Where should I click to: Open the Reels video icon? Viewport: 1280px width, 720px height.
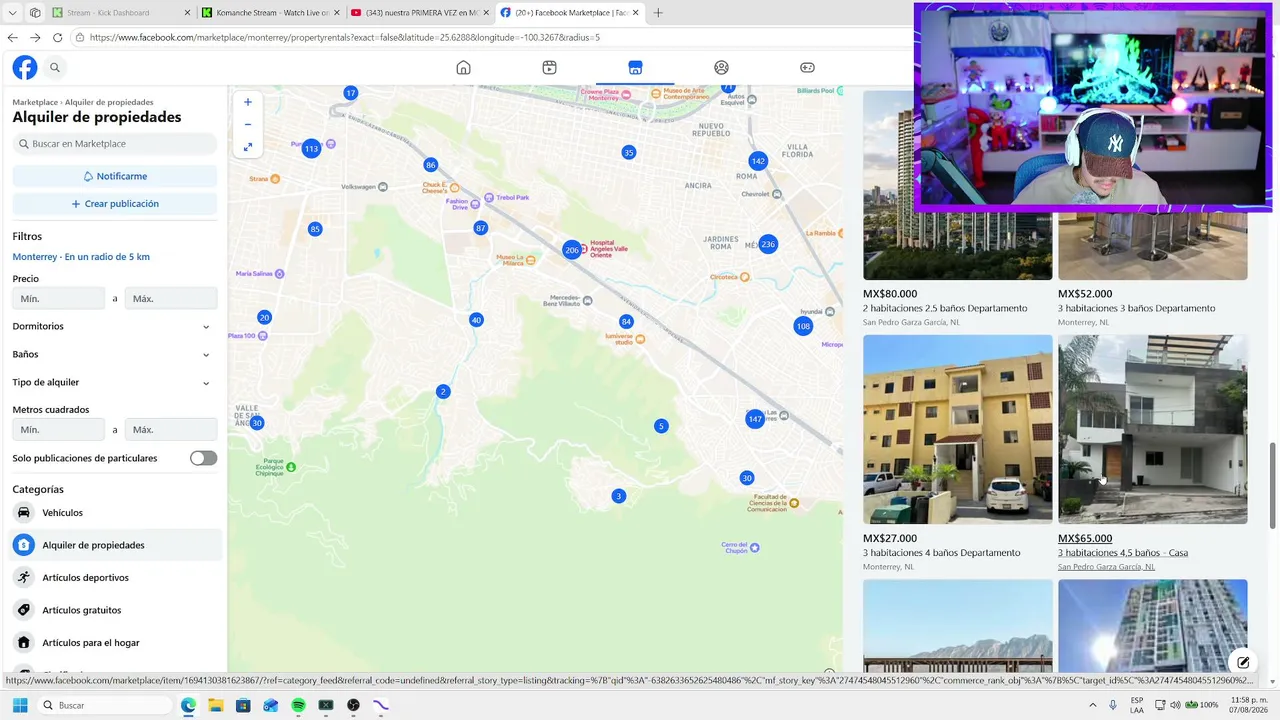pos(549,68)
